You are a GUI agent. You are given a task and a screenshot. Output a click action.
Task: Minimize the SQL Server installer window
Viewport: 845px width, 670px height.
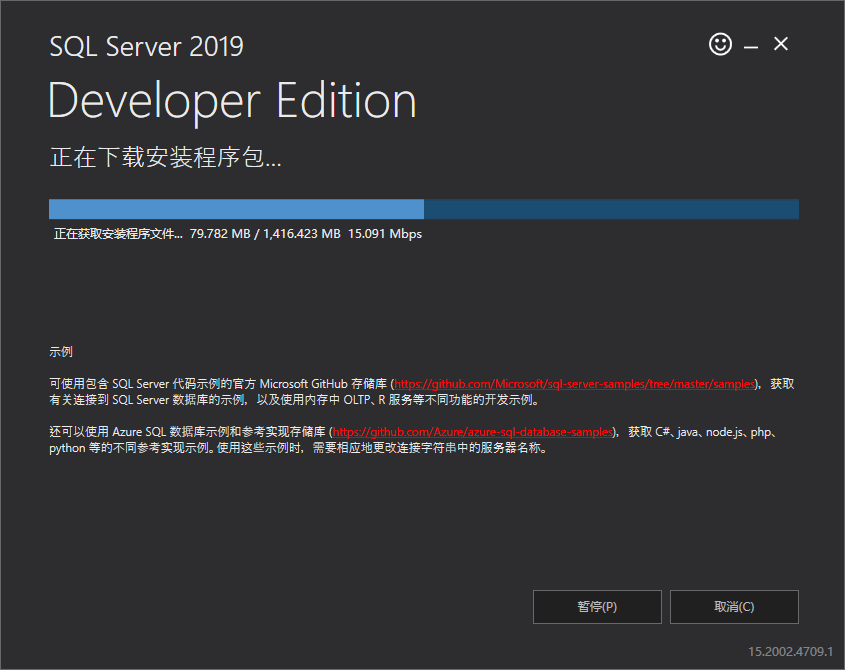[751, 47]
